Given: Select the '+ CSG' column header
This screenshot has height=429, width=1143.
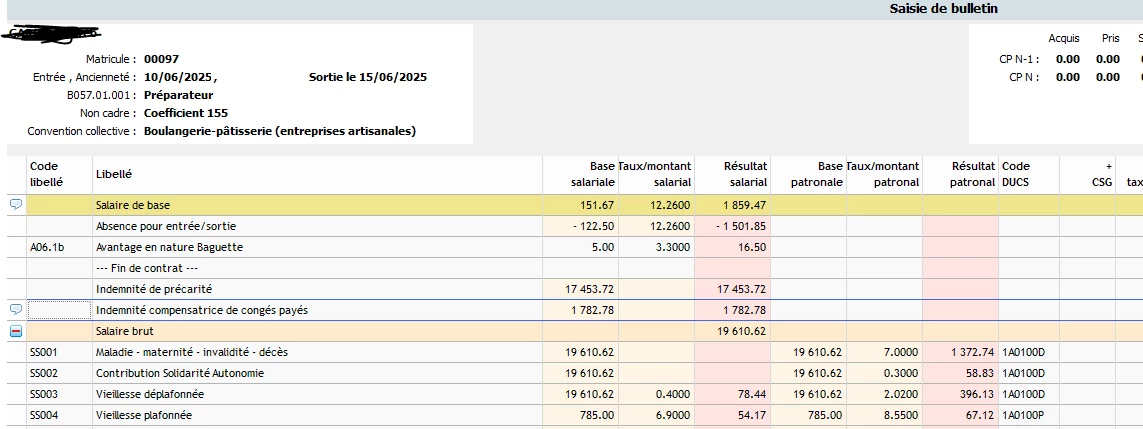Looking at the screenshot, I should pos(1087,174).
